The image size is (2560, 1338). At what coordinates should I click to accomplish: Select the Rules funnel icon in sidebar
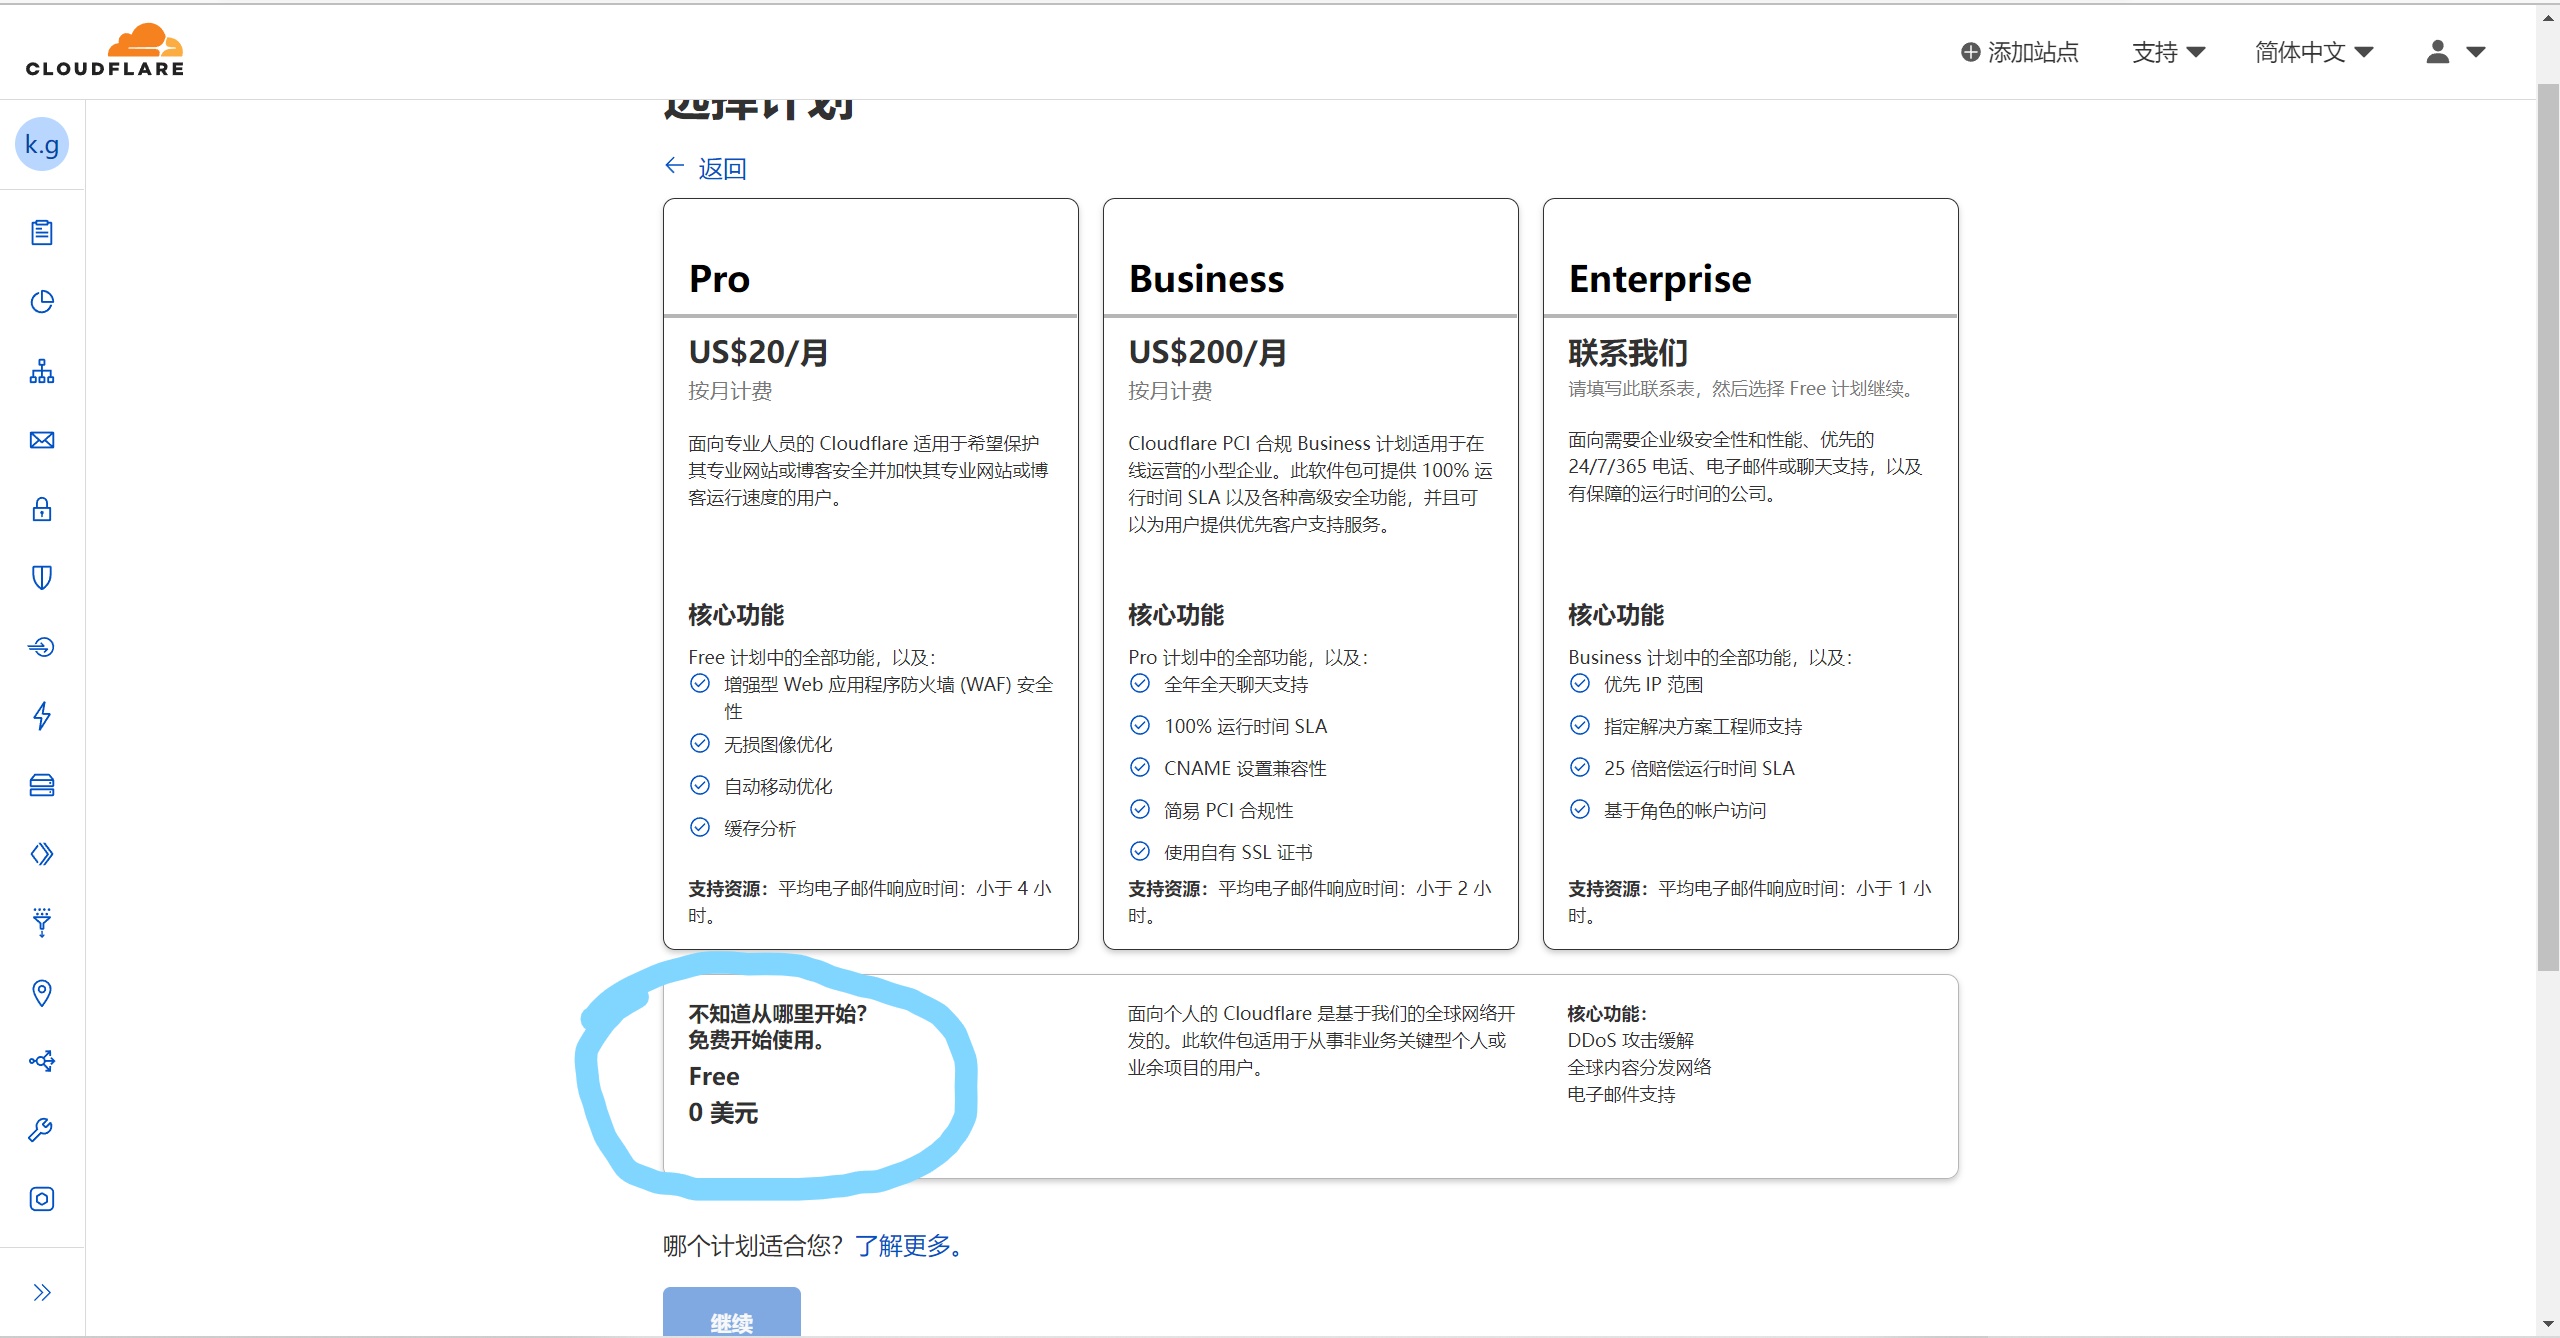[x=42, y=922]
